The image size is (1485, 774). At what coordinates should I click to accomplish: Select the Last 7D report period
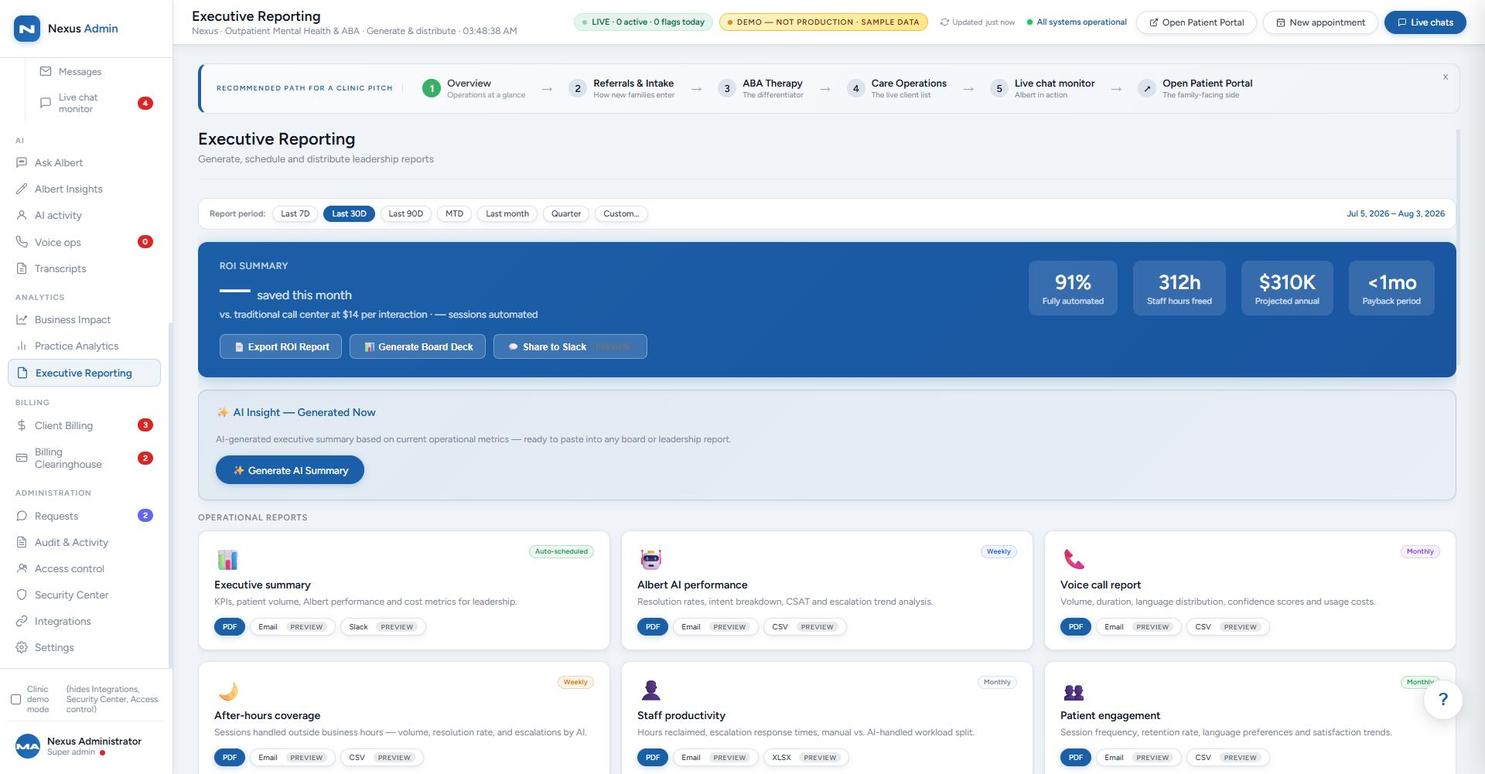click(x=295, y=214)
